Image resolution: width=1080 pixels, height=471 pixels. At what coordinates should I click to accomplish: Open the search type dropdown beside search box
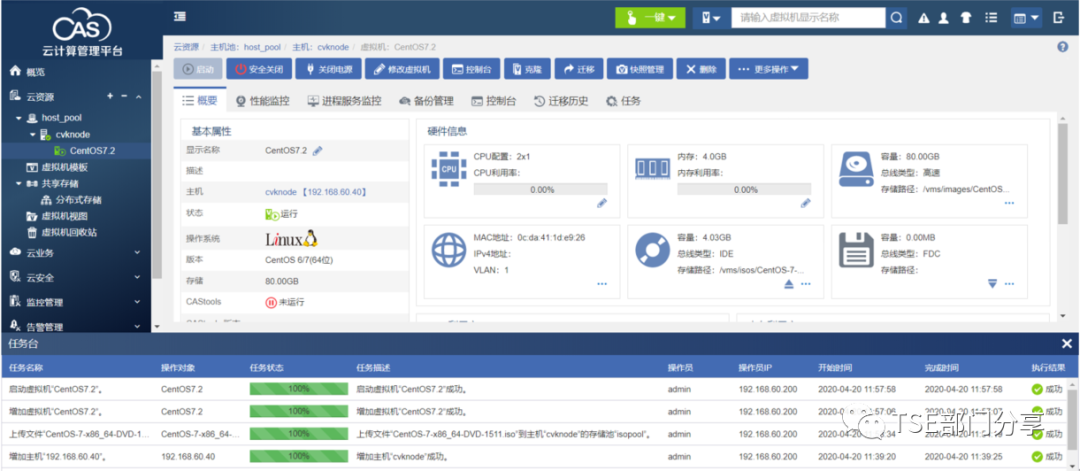pos(712,18)
